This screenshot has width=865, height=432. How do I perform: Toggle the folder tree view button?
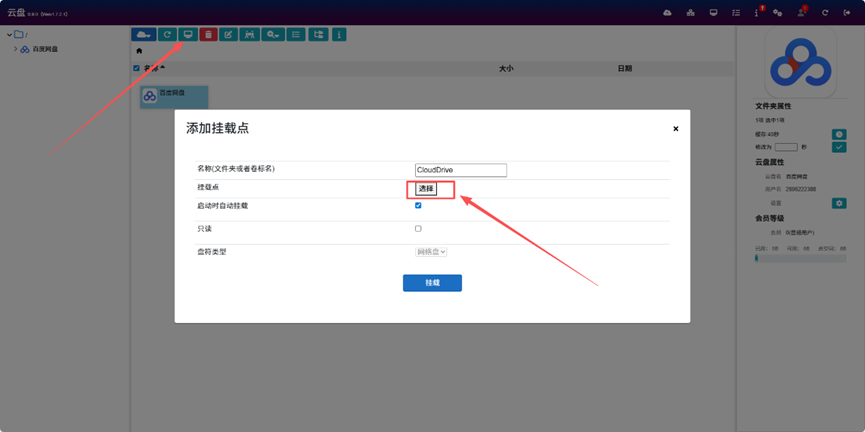318,34
